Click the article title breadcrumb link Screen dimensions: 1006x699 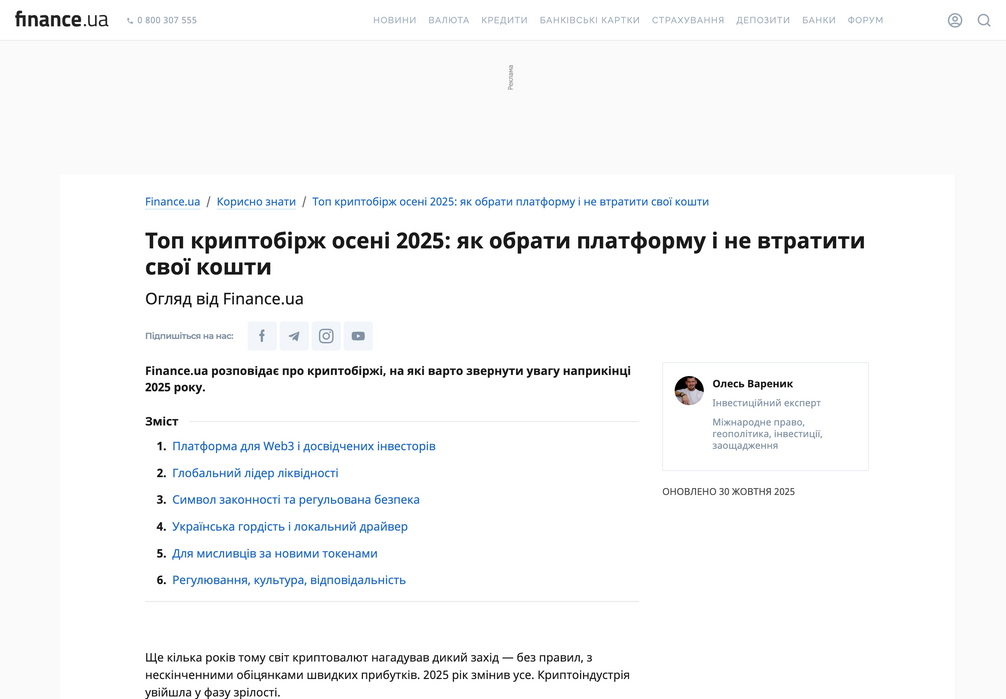[x=510, y=202]
